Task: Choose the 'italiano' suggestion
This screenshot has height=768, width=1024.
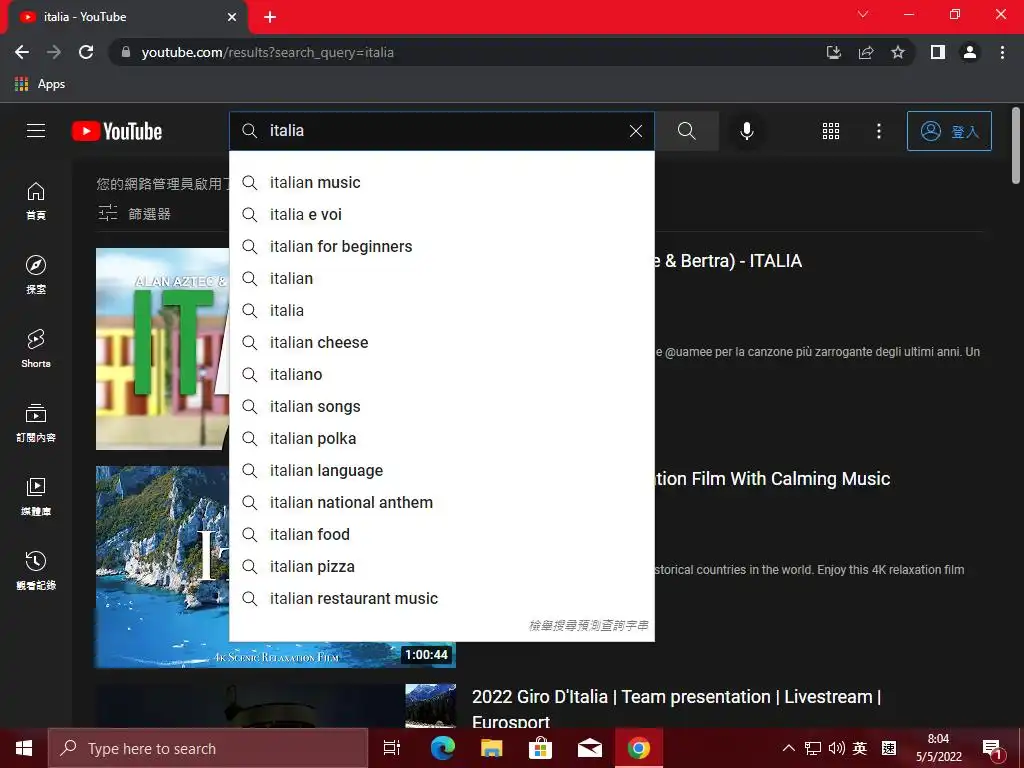Action: point(441,374)
